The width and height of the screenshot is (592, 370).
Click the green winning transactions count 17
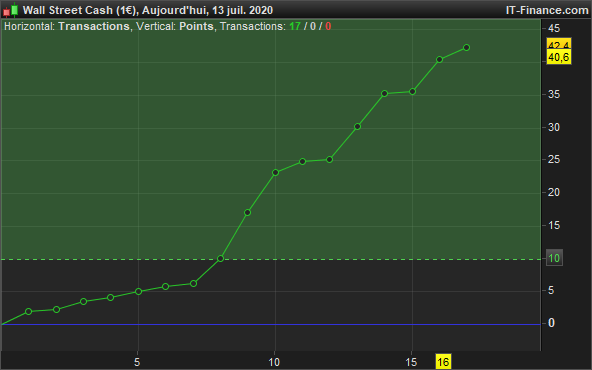point(295,26)
